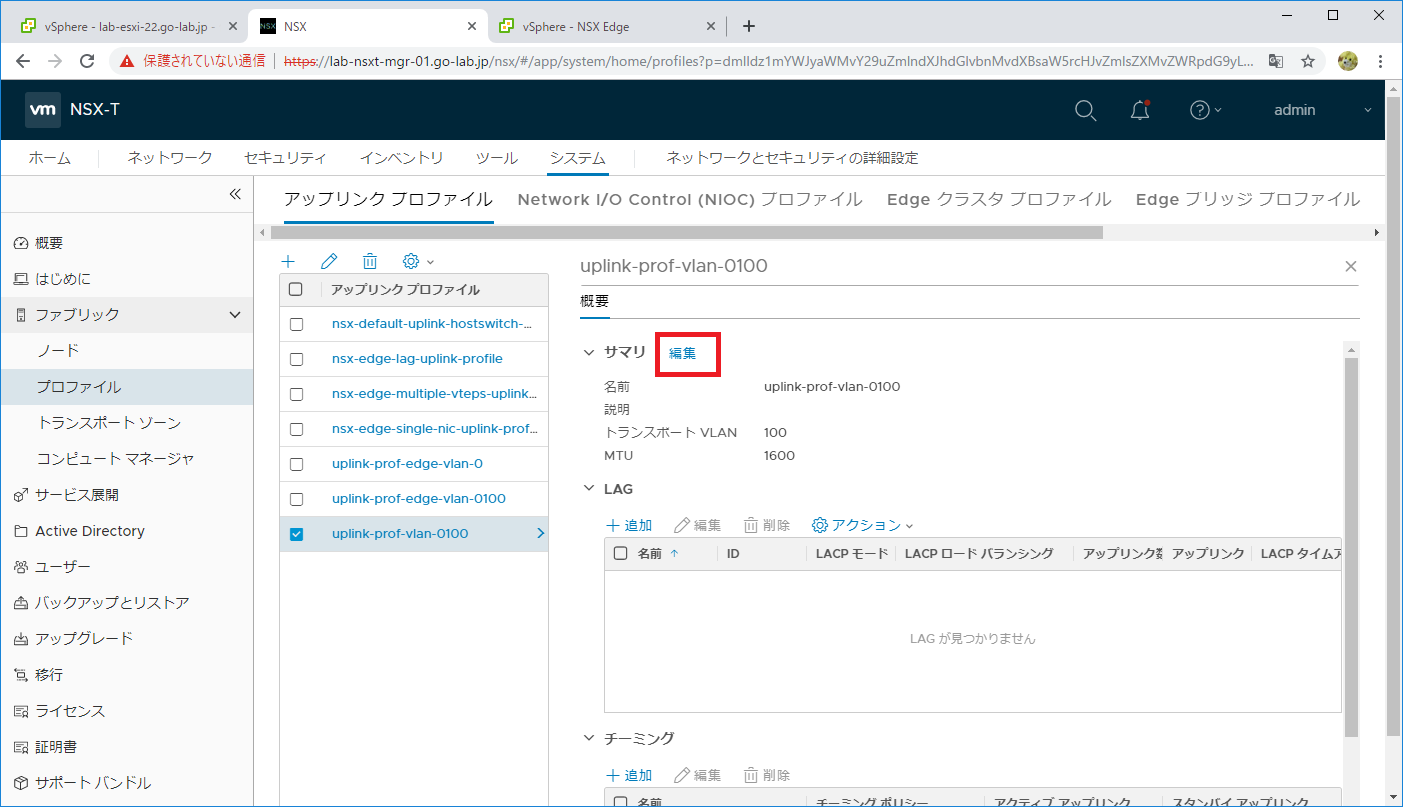Check the nsx-default-uplink-hostswitch profile checkbox

296,324
